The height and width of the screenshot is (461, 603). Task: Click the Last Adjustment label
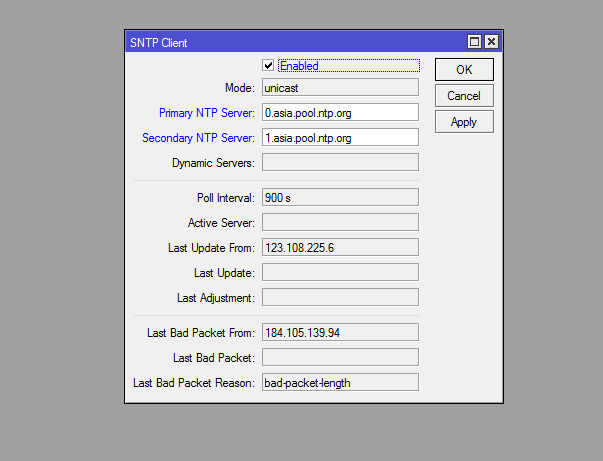[x=215, y=298]
